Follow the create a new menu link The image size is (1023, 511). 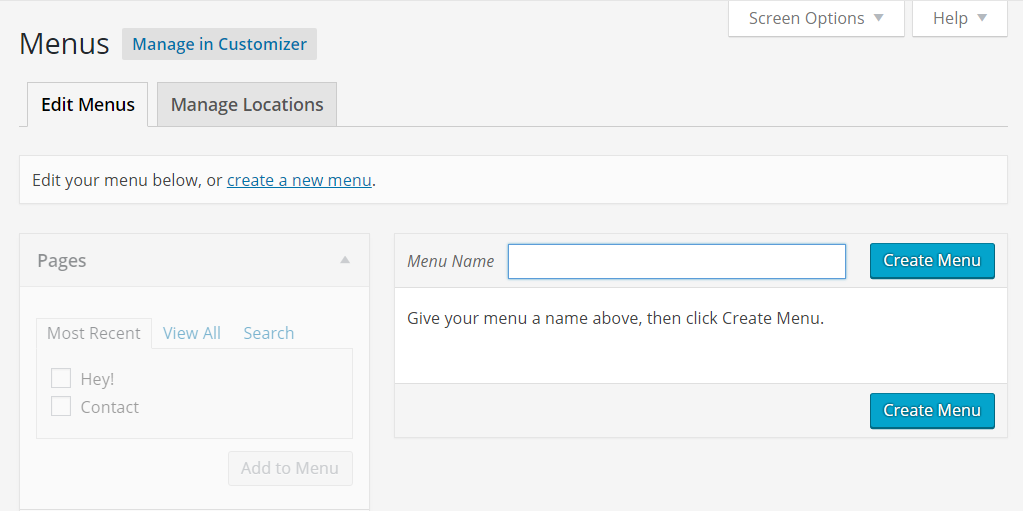coord(299,181)
